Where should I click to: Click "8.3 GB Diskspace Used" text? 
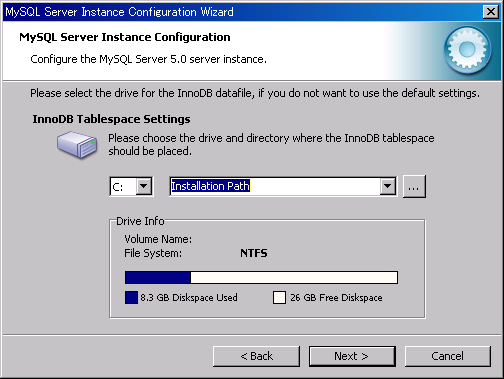[x=189, y=297]
